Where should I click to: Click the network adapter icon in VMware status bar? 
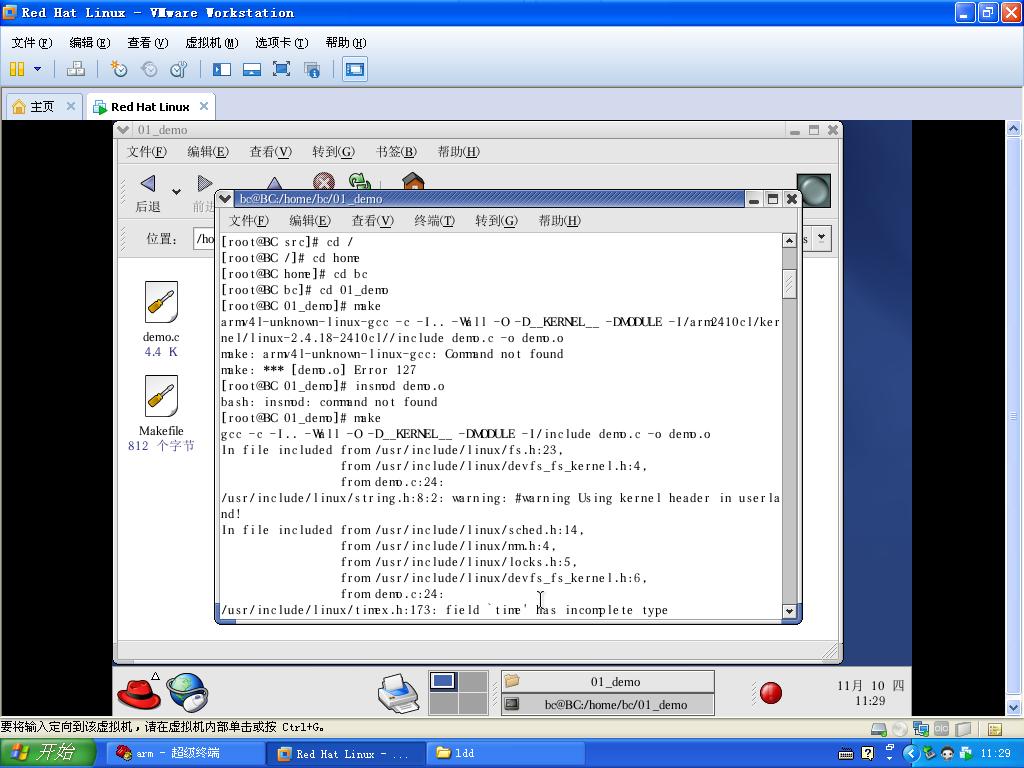pyautogui.click(x=921, y=729)
